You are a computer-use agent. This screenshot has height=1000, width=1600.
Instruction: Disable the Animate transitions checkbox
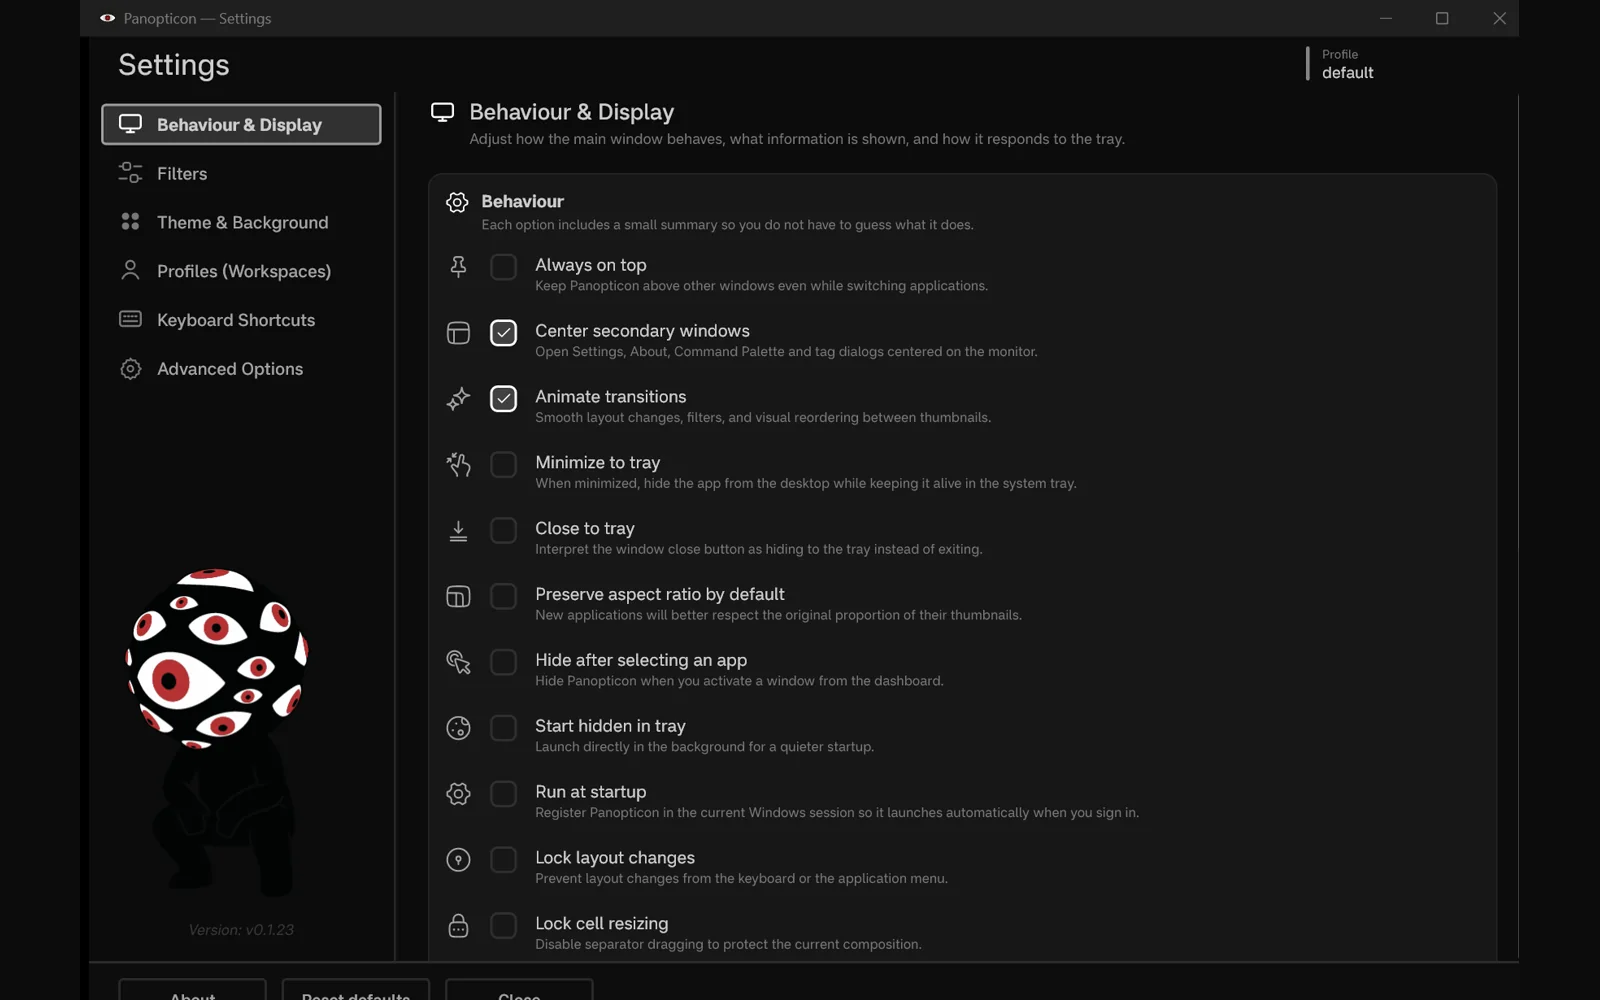[x=503, y=399]
